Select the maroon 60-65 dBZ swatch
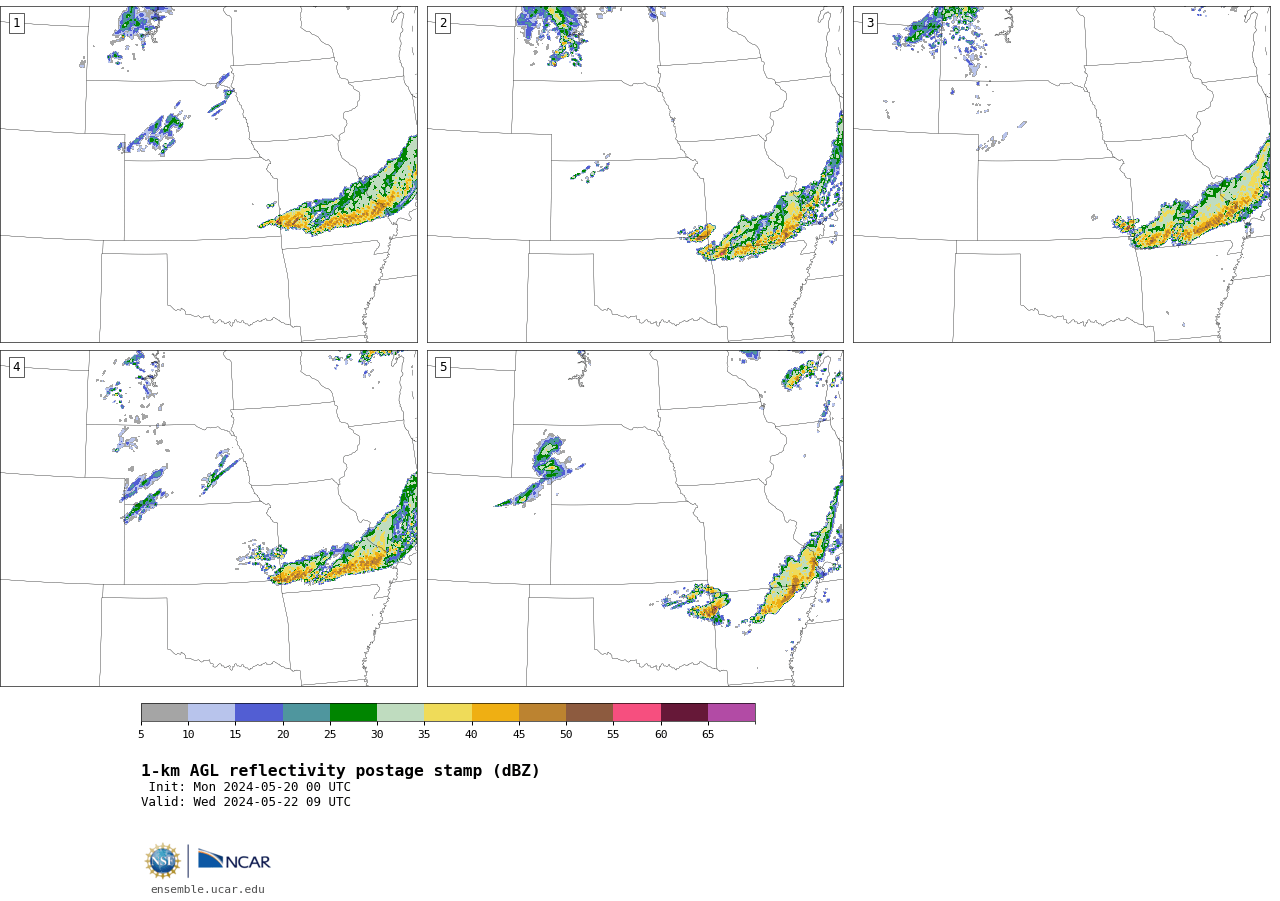The image size is (1280, 901). 684,712
